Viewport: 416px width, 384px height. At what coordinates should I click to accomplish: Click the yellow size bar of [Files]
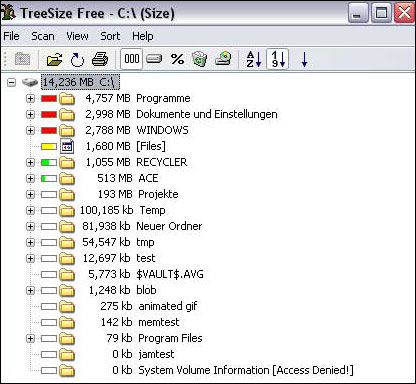tap(49, 147)
